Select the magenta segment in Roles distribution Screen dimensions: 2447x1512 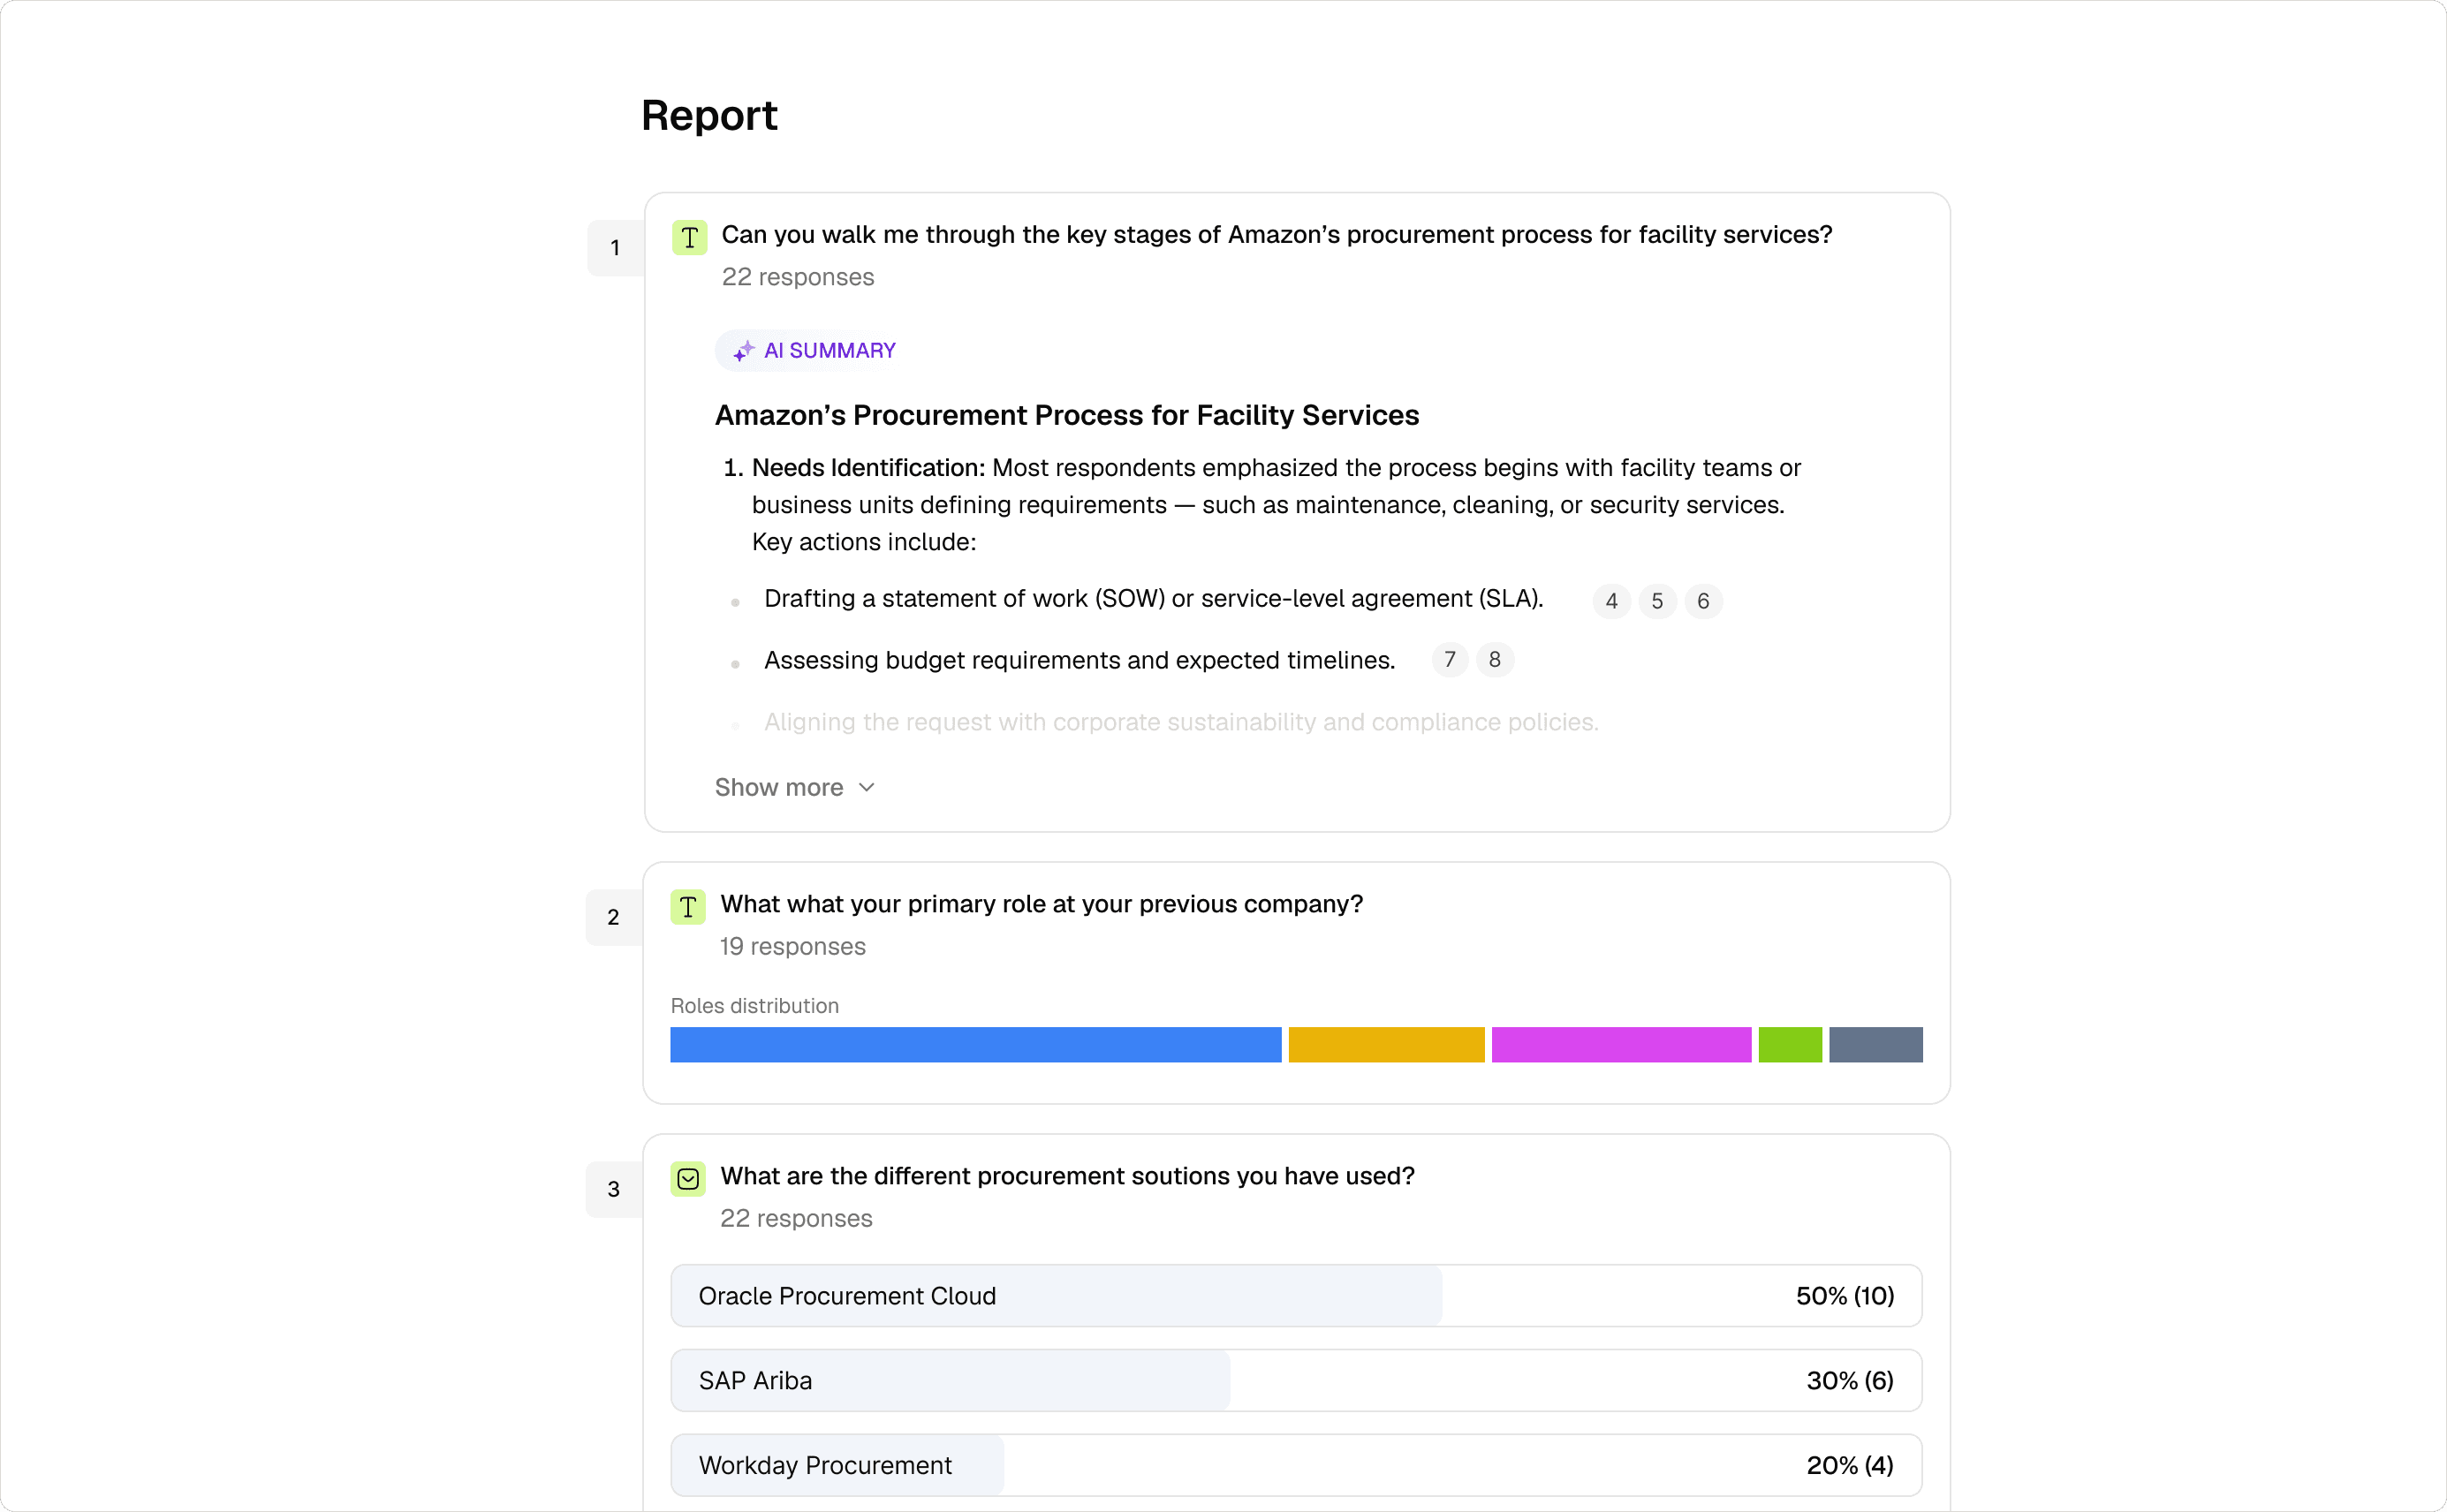1621,1045
